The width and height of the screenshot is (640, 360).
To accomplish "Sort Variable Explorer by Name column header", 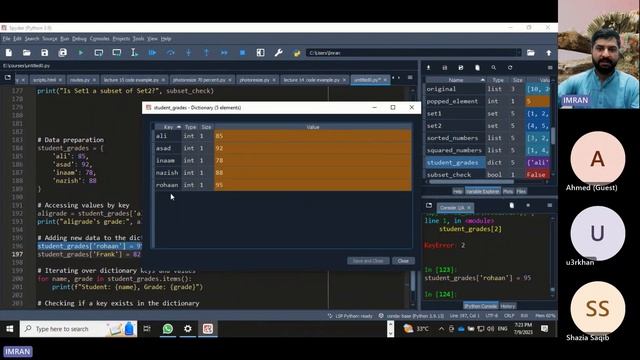I will 456,80.
